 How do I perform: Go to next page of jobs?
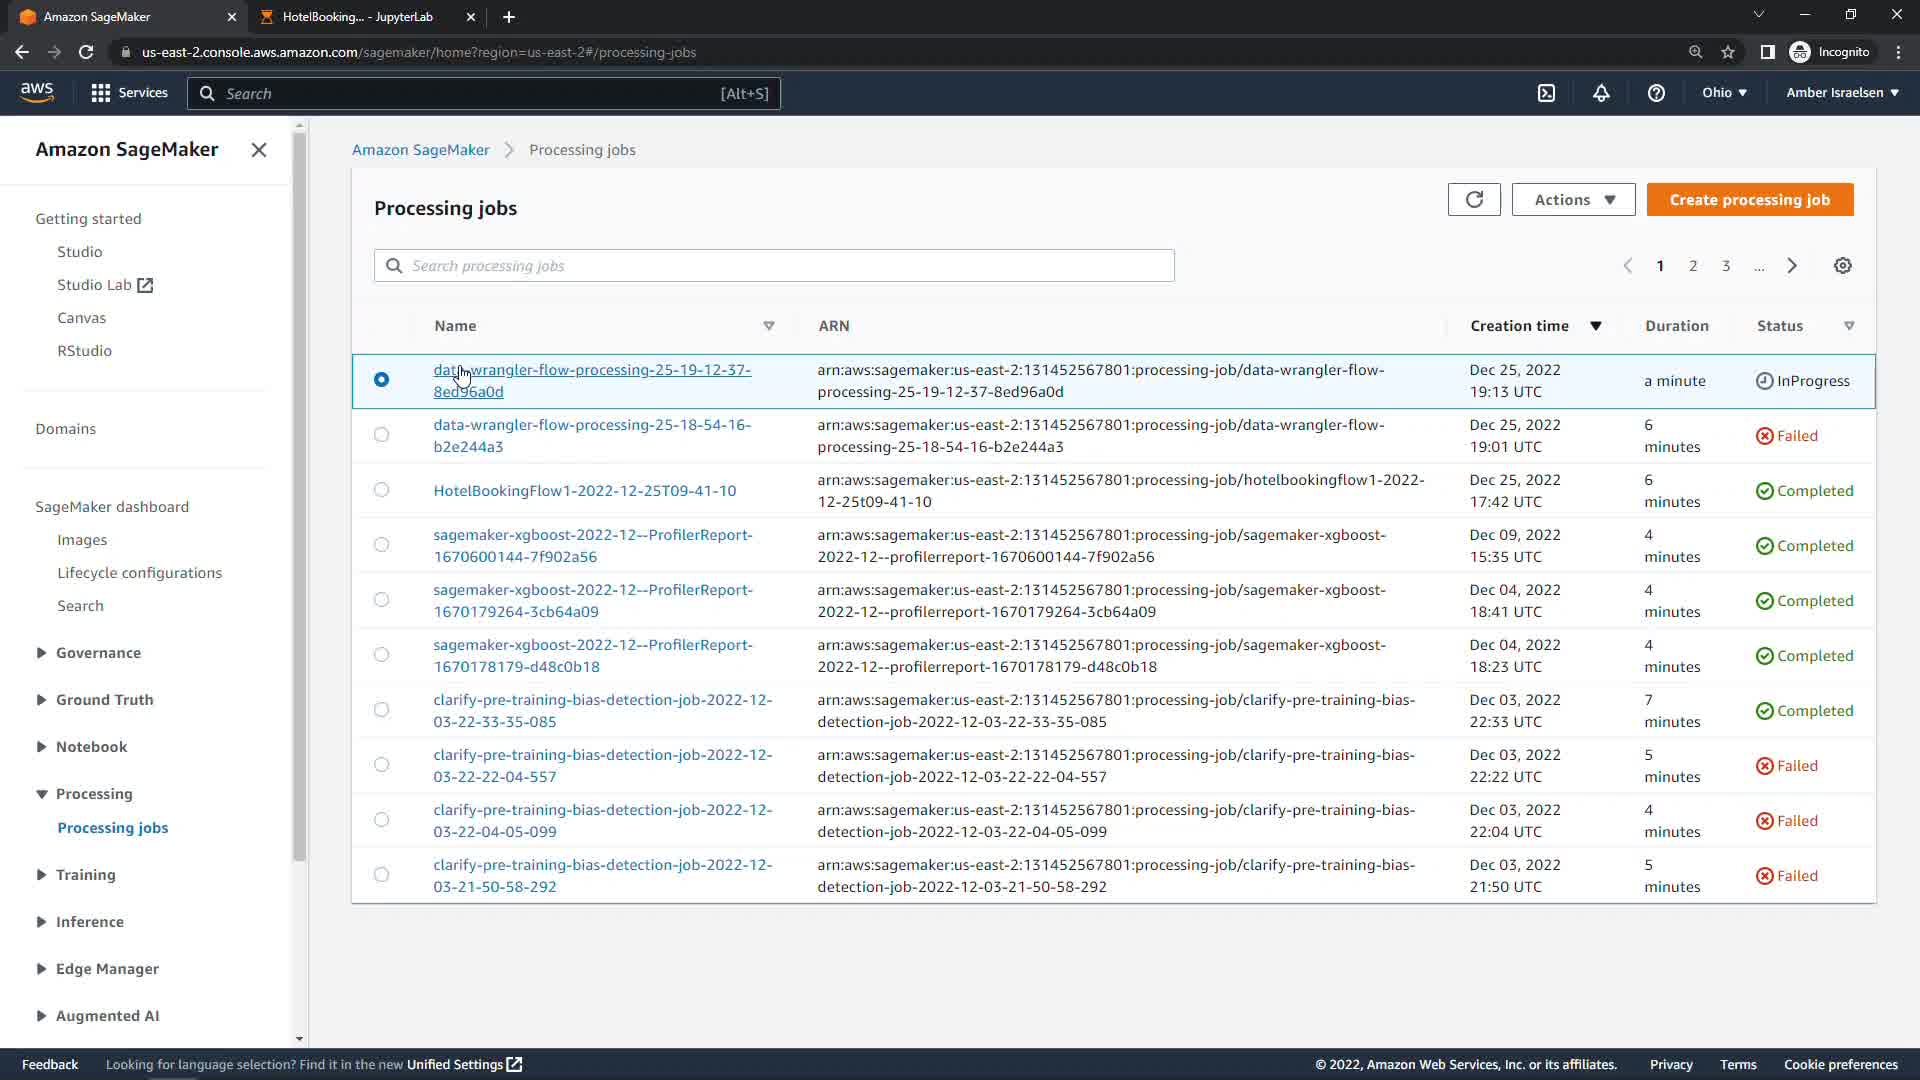pos(1792,266)
